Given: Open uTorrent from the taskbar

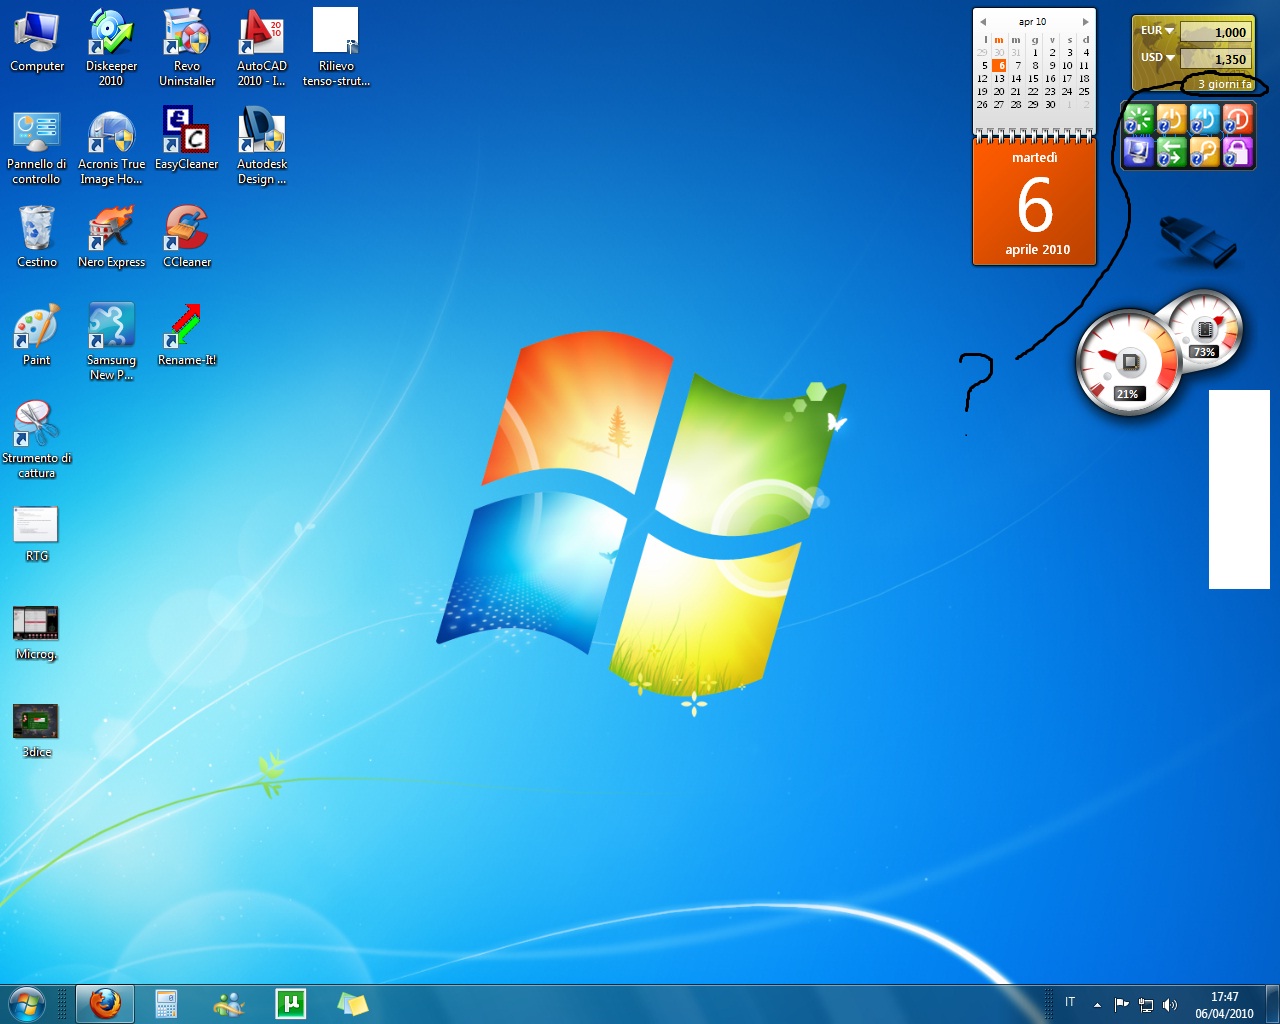Looking at the screenshot, I should [290, 1004].
